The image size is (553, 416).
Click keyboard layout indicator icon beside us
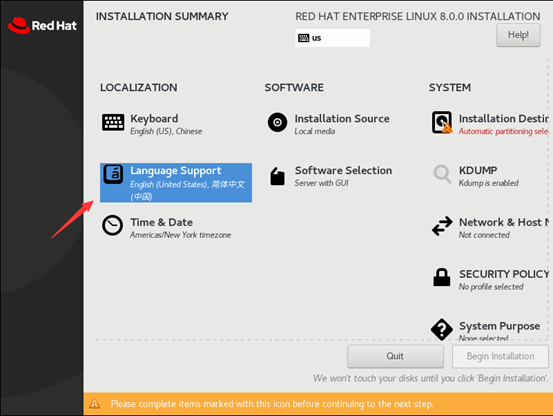(303, 38)
